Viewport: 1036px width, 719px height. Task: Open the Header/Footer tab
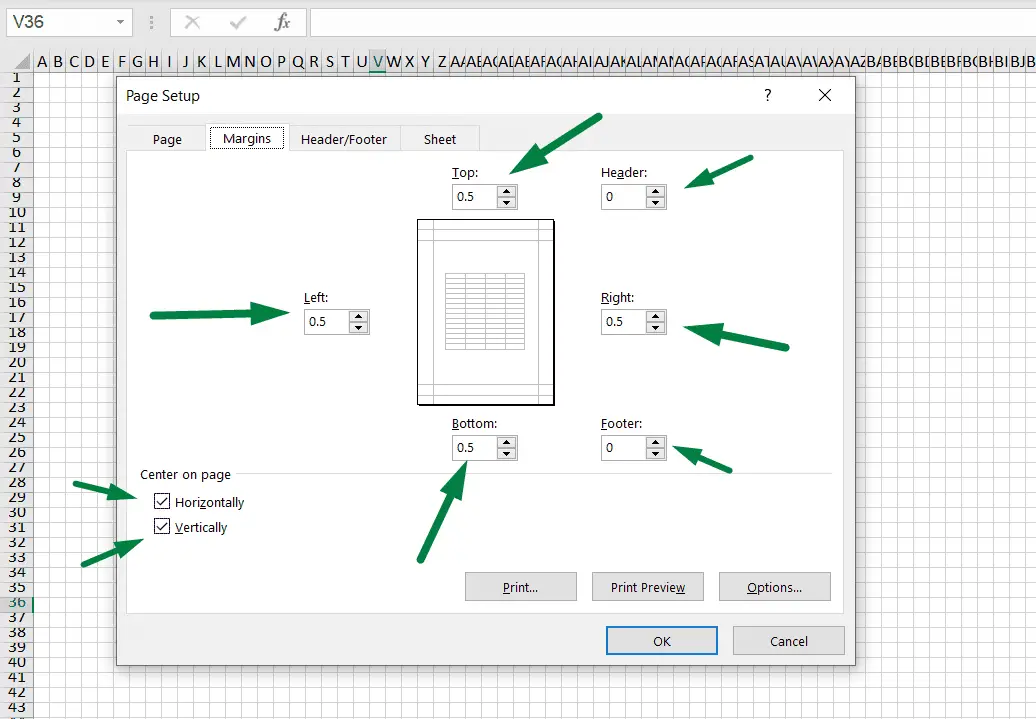point(344,139)
